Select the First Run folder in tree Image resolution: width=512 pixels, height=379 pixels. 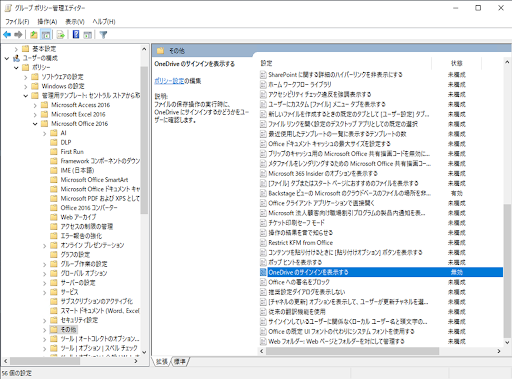[72, 152]
